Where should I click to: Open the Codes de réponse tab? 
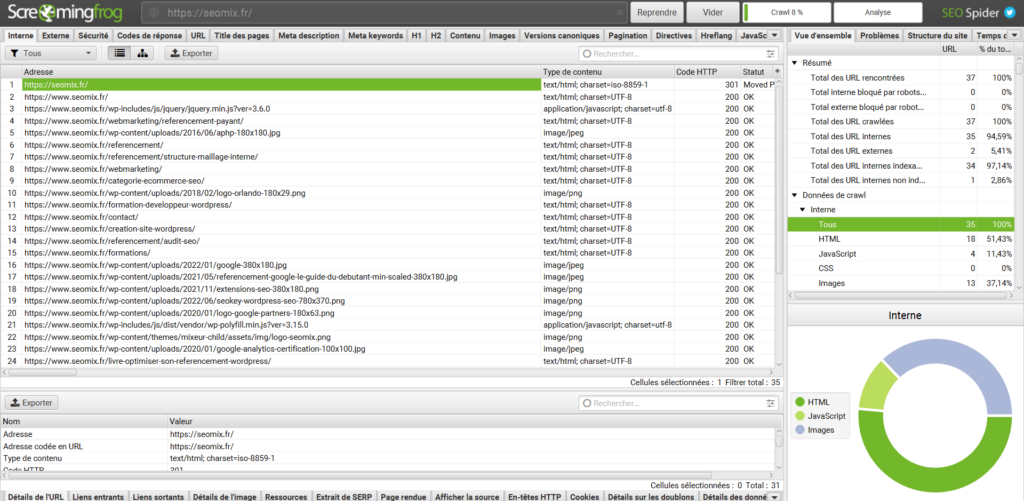tap(148, 35)
